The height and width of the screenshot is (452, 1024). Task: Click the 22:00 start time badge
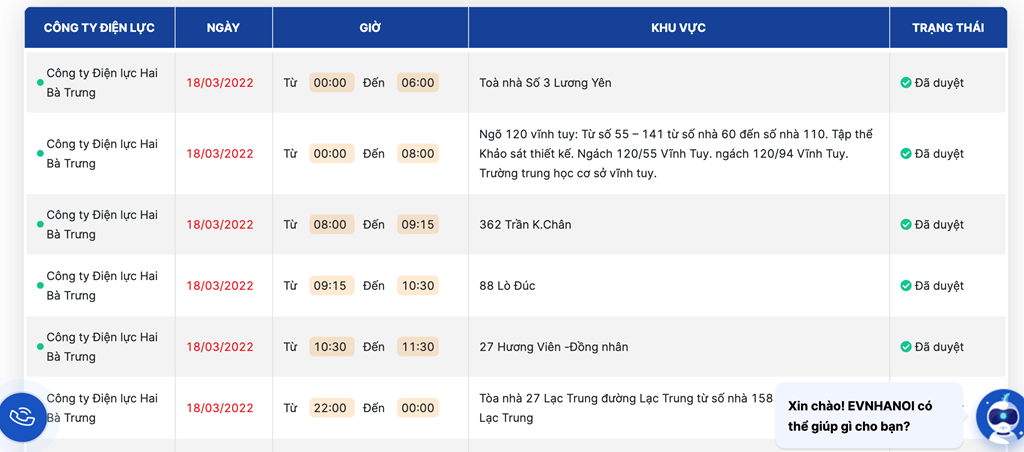(x=330, y=408)
